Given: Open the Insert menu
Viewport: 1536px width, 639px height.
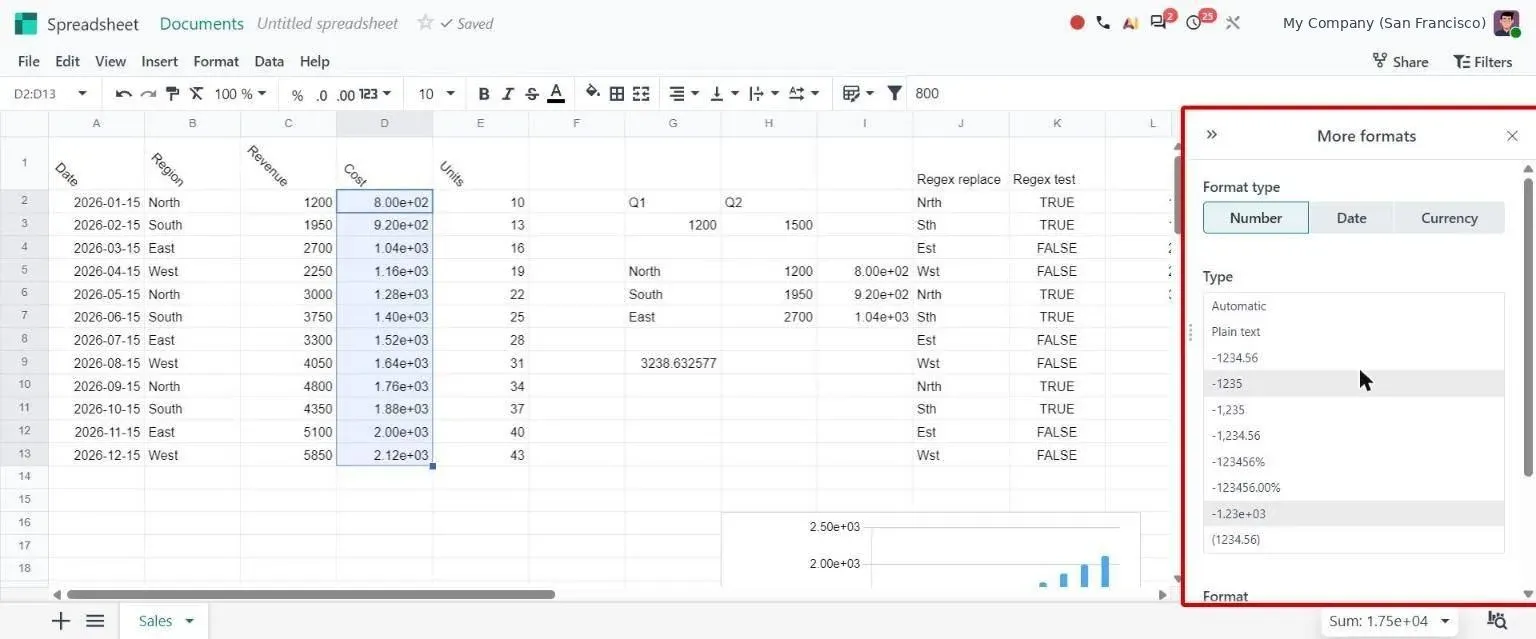Looking at the screenshot, I should (x=160, y=61).
